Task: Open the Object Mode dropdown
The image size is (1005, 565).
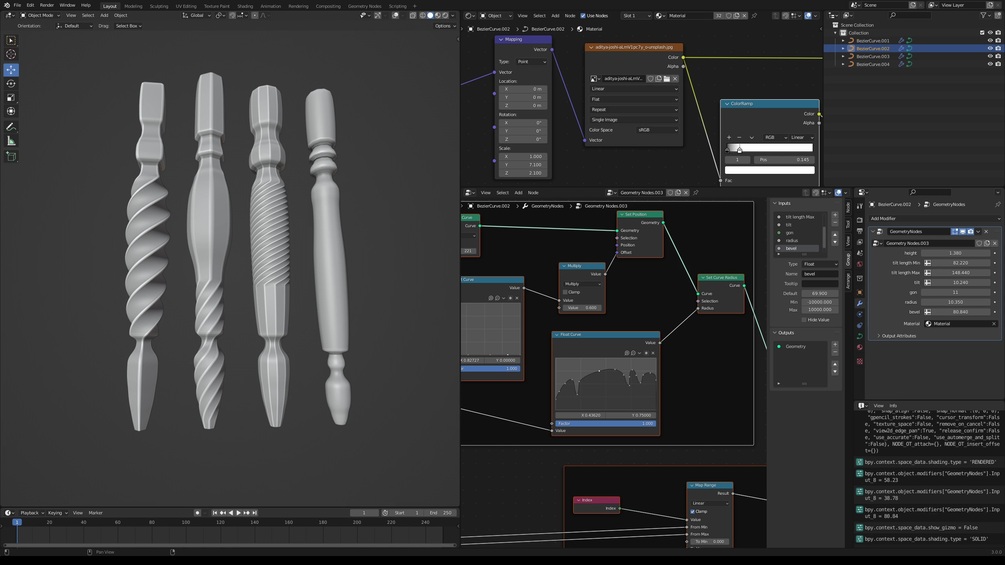Action: (40, 15)
